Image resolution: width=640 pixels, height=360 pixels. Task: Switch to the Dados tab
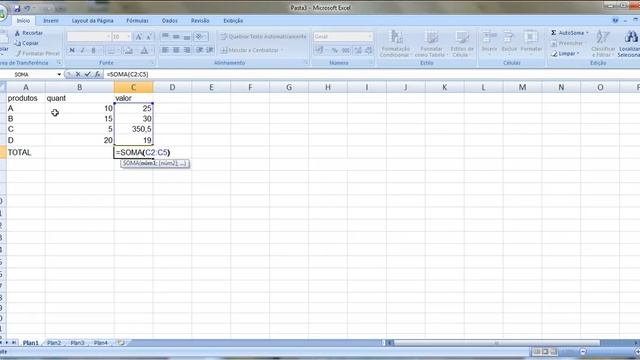(x=170, y=20)
